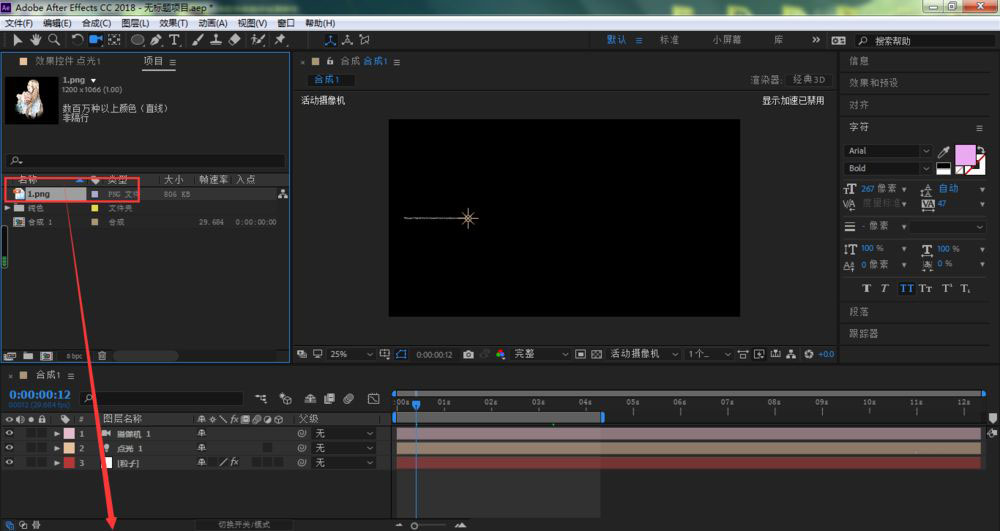Select the Ellipse shape tool
The width and height of the screenshot is (1000, 531).
137,40
